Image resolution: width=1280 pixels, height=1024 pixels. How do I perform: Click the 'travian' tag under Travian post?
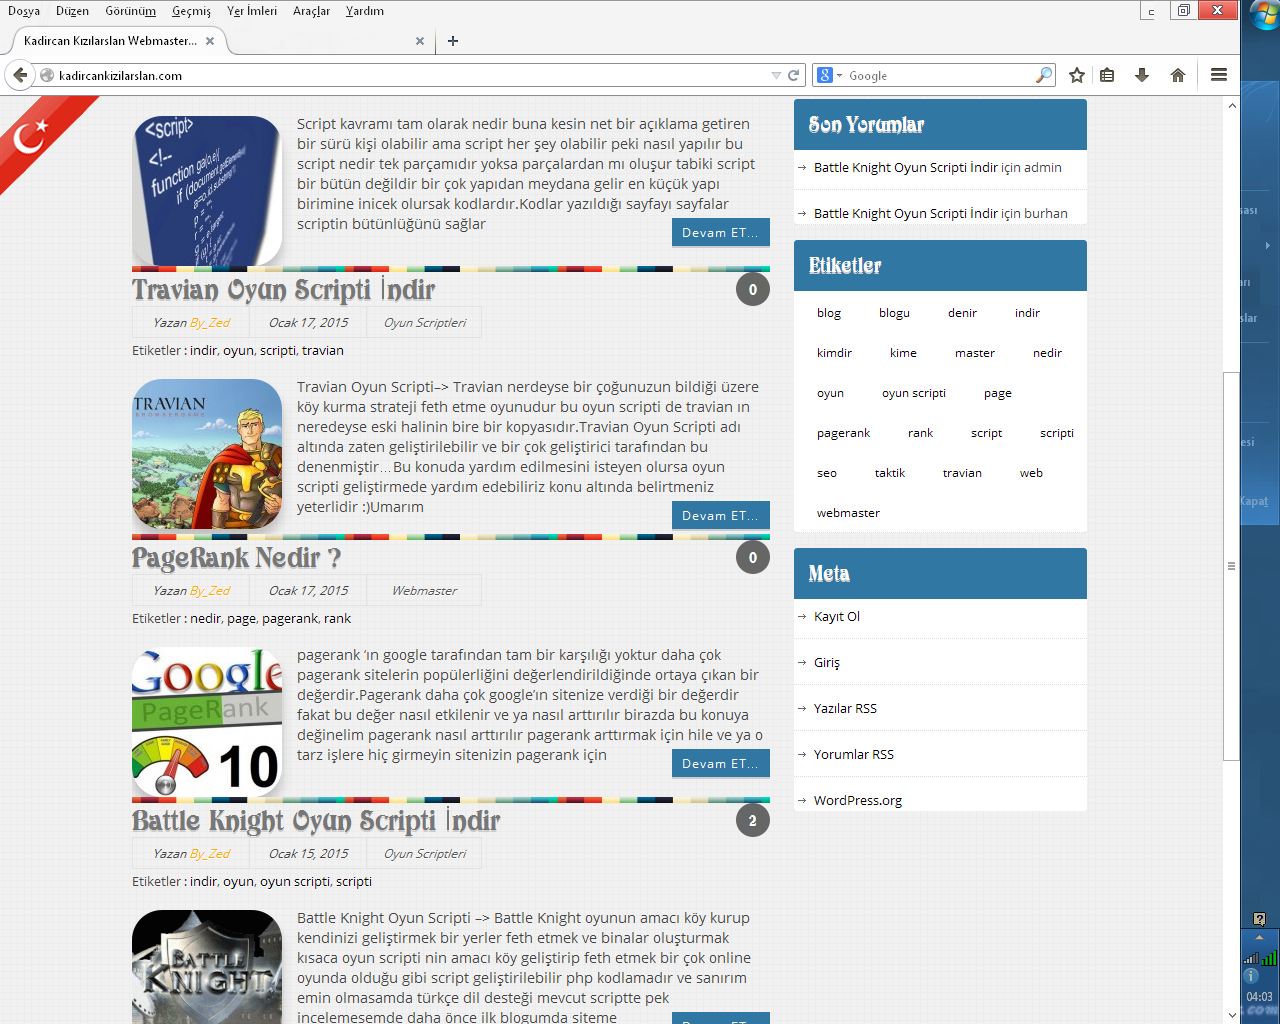(x=323, y=351)
